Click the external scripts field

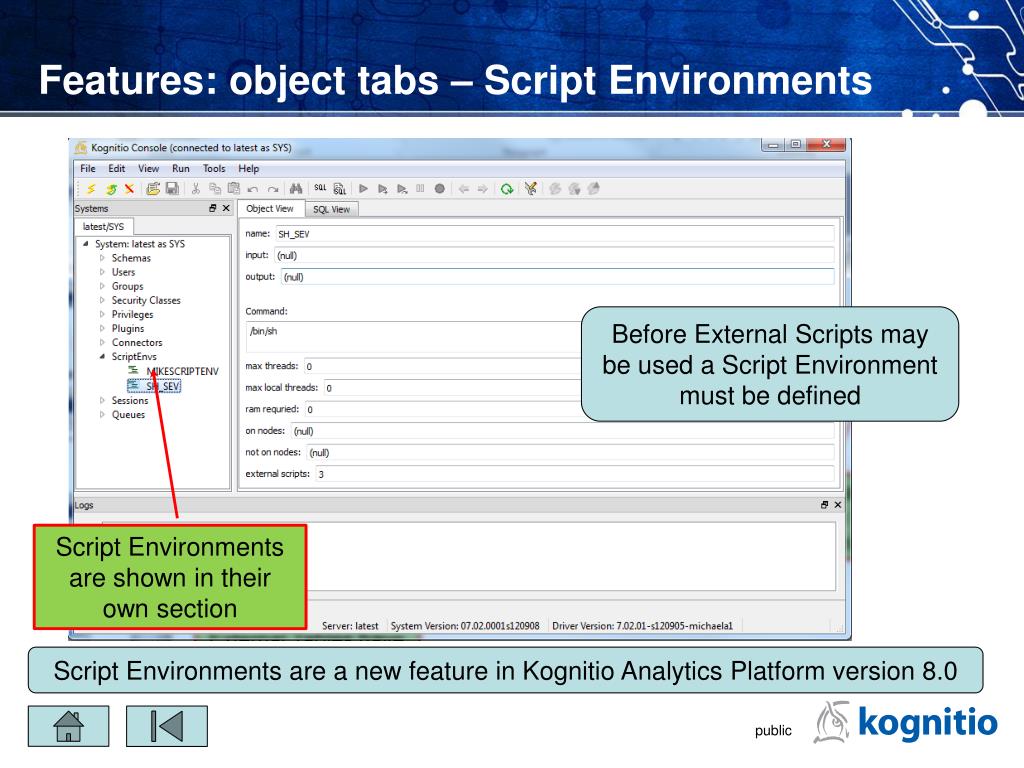[x=575, y=474]
